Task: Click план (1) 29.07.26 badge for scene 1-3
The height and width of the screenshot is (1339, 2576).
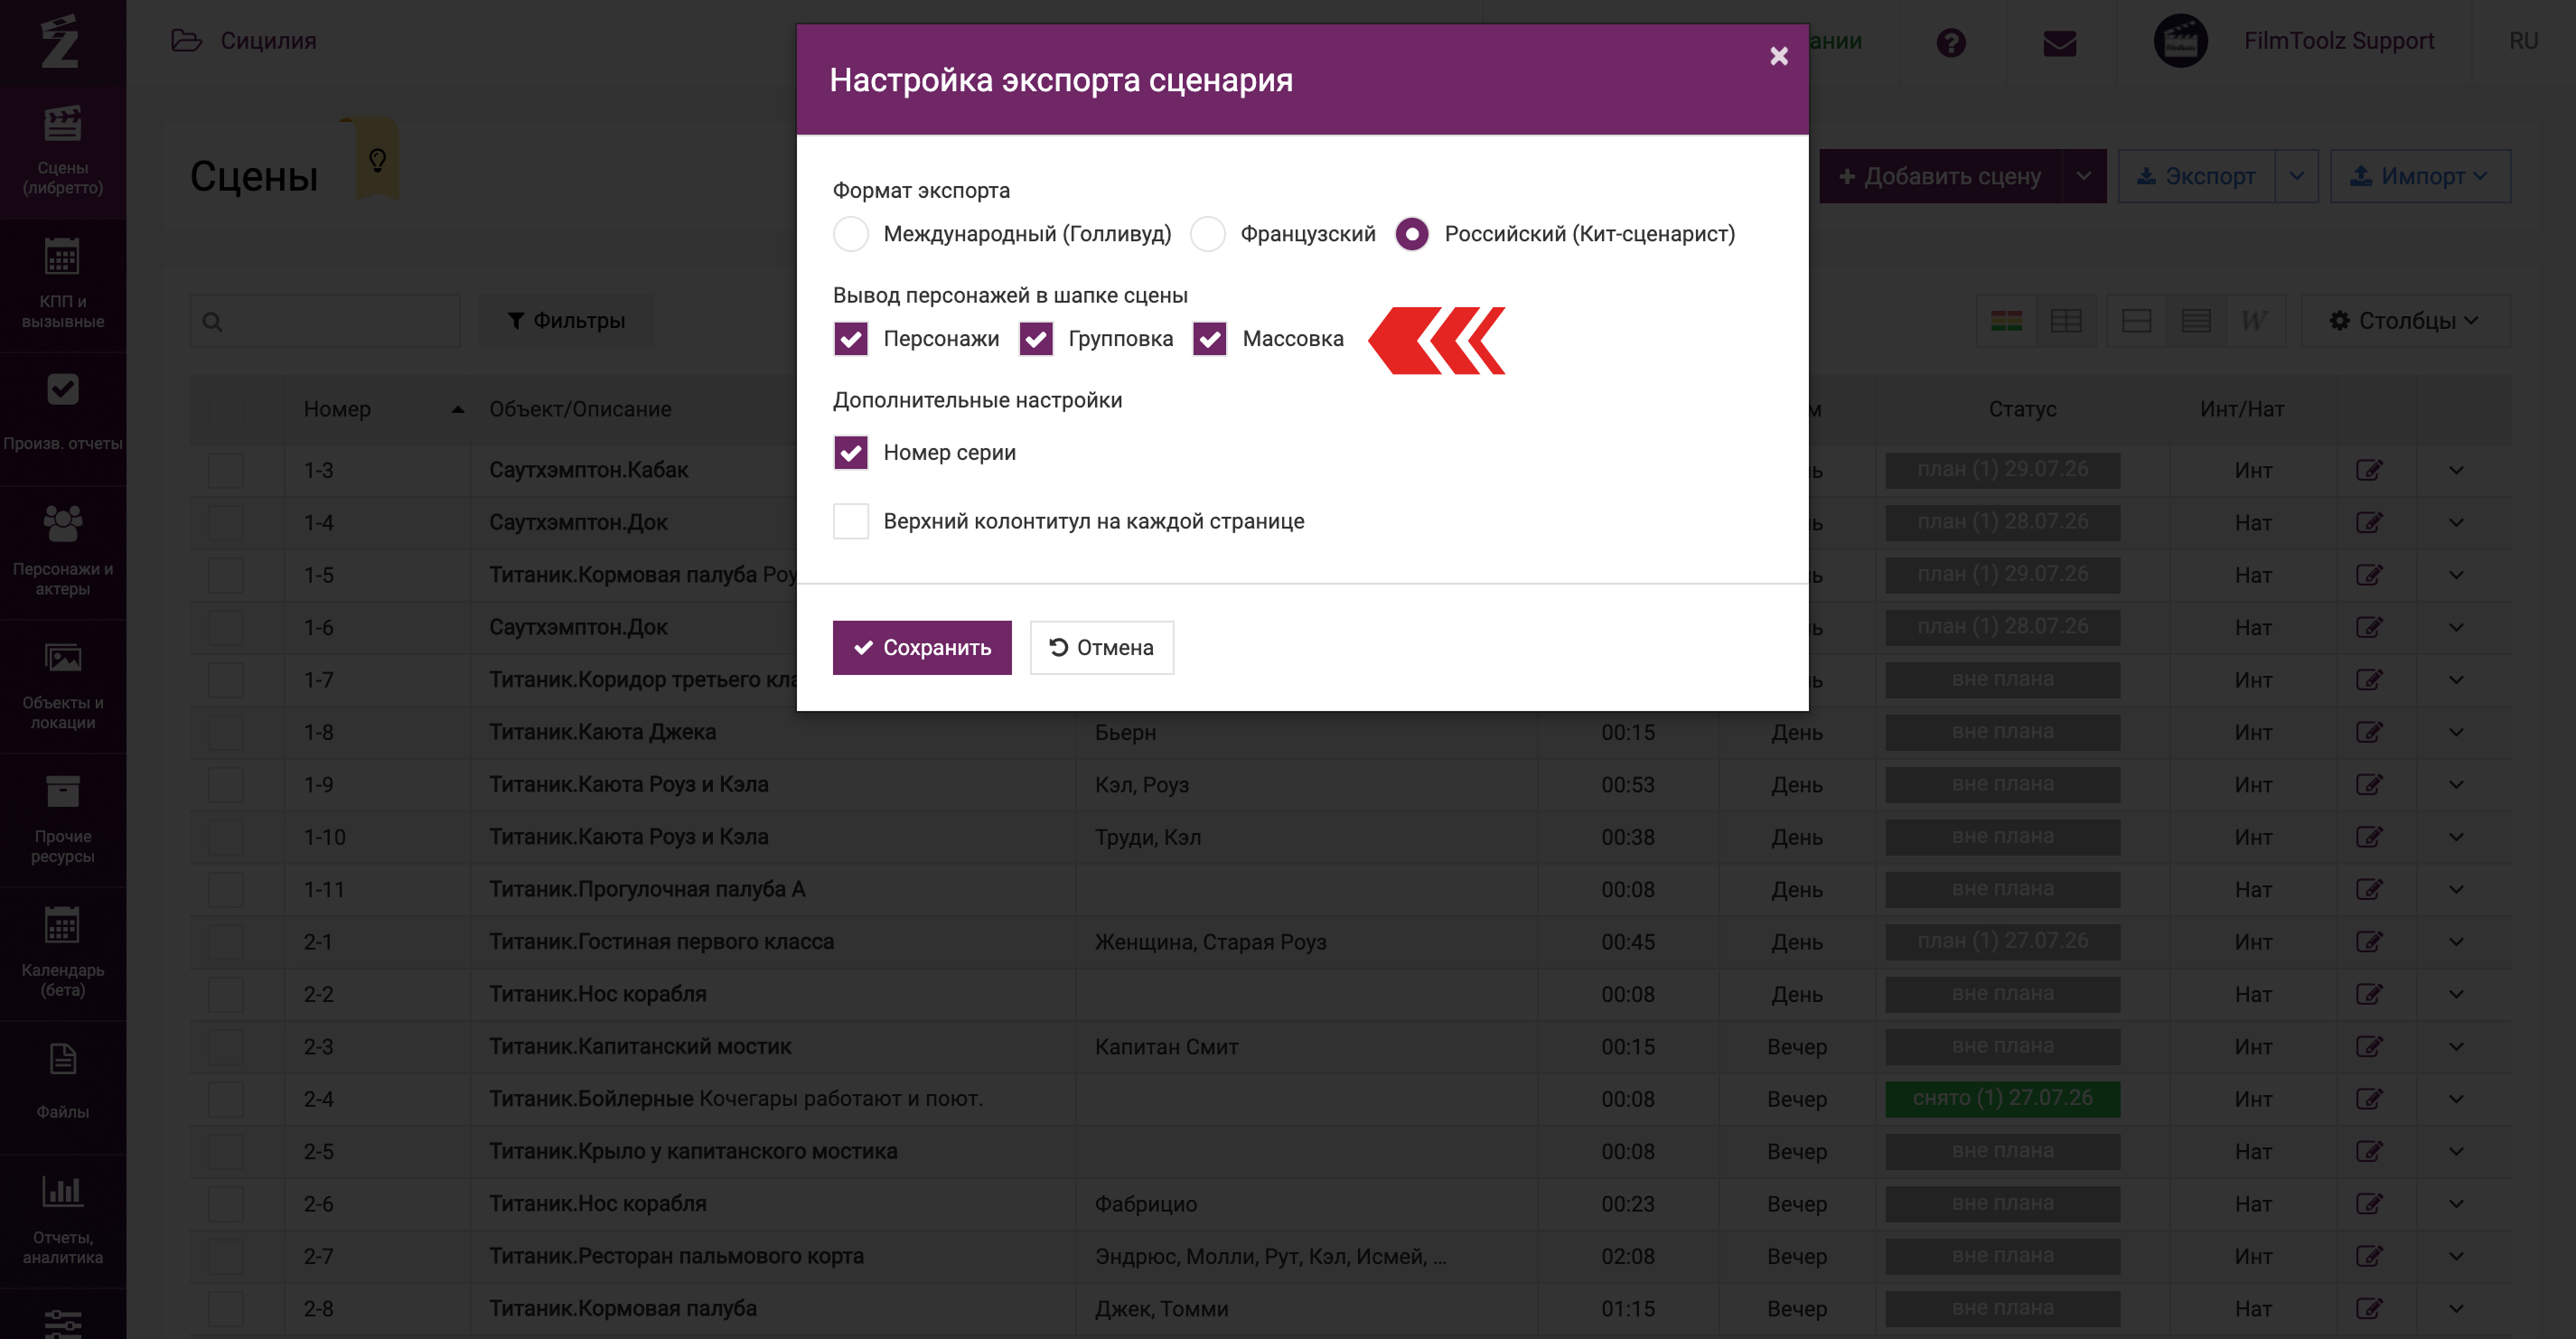Action: click(x=2002, y=469)
